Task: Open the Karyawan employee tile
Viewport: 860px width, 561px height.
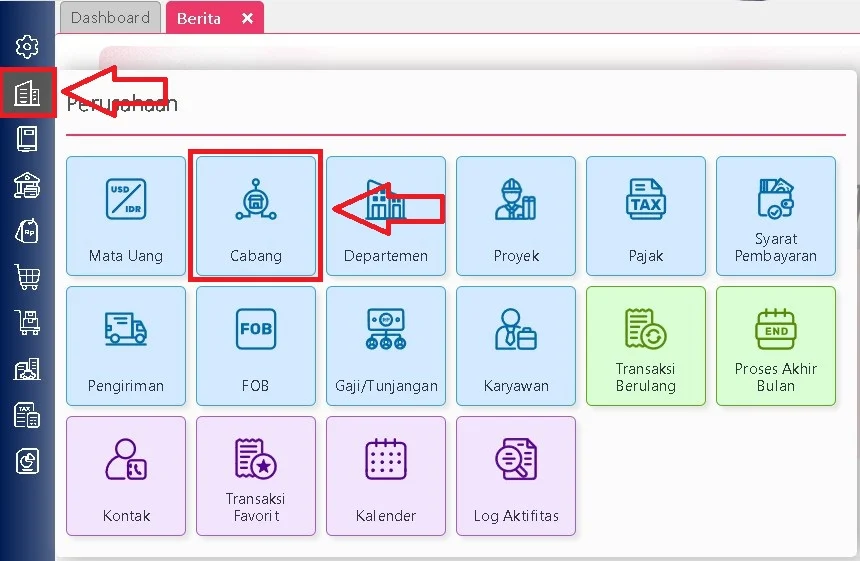Action: point(516,346)
